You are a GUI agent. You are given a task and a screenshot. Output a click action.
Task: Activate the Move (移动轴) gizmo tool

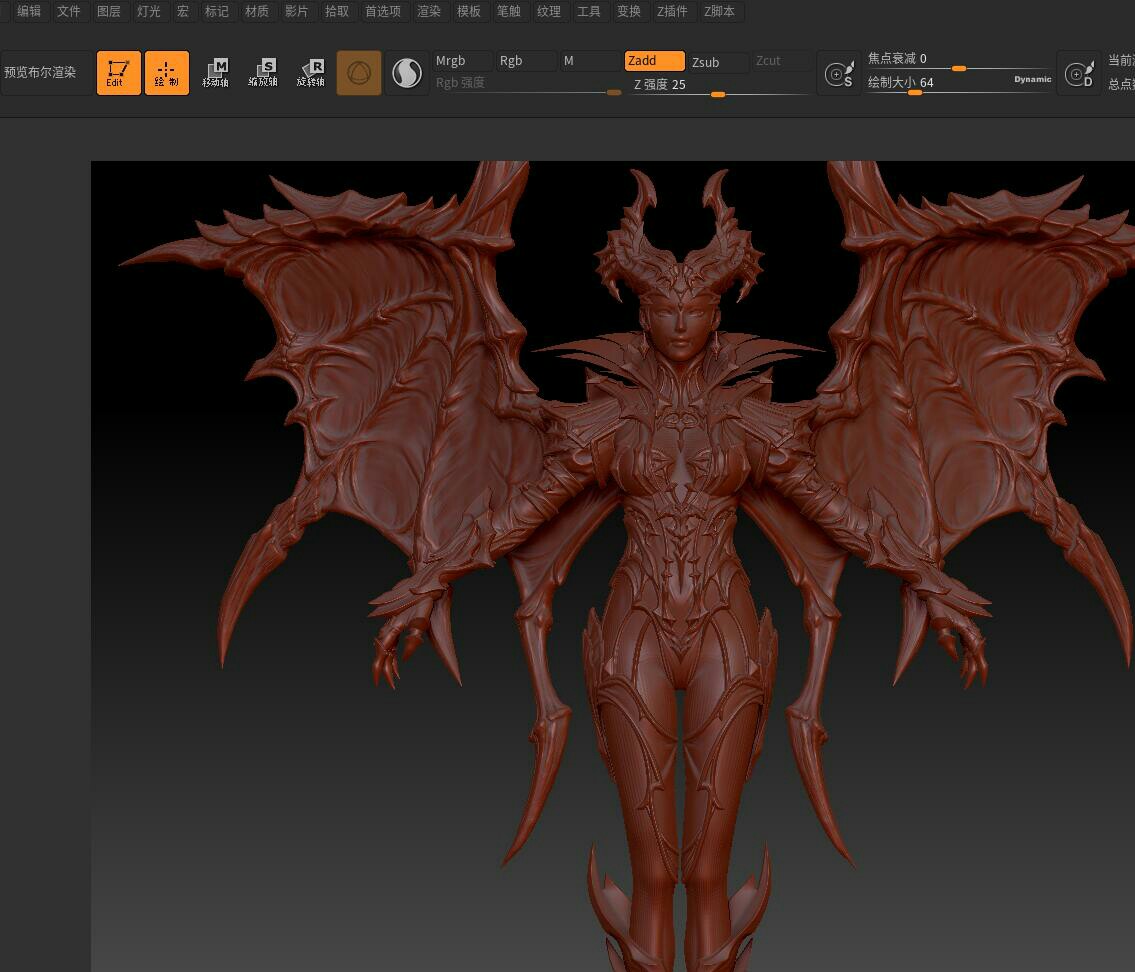(215, 73)
